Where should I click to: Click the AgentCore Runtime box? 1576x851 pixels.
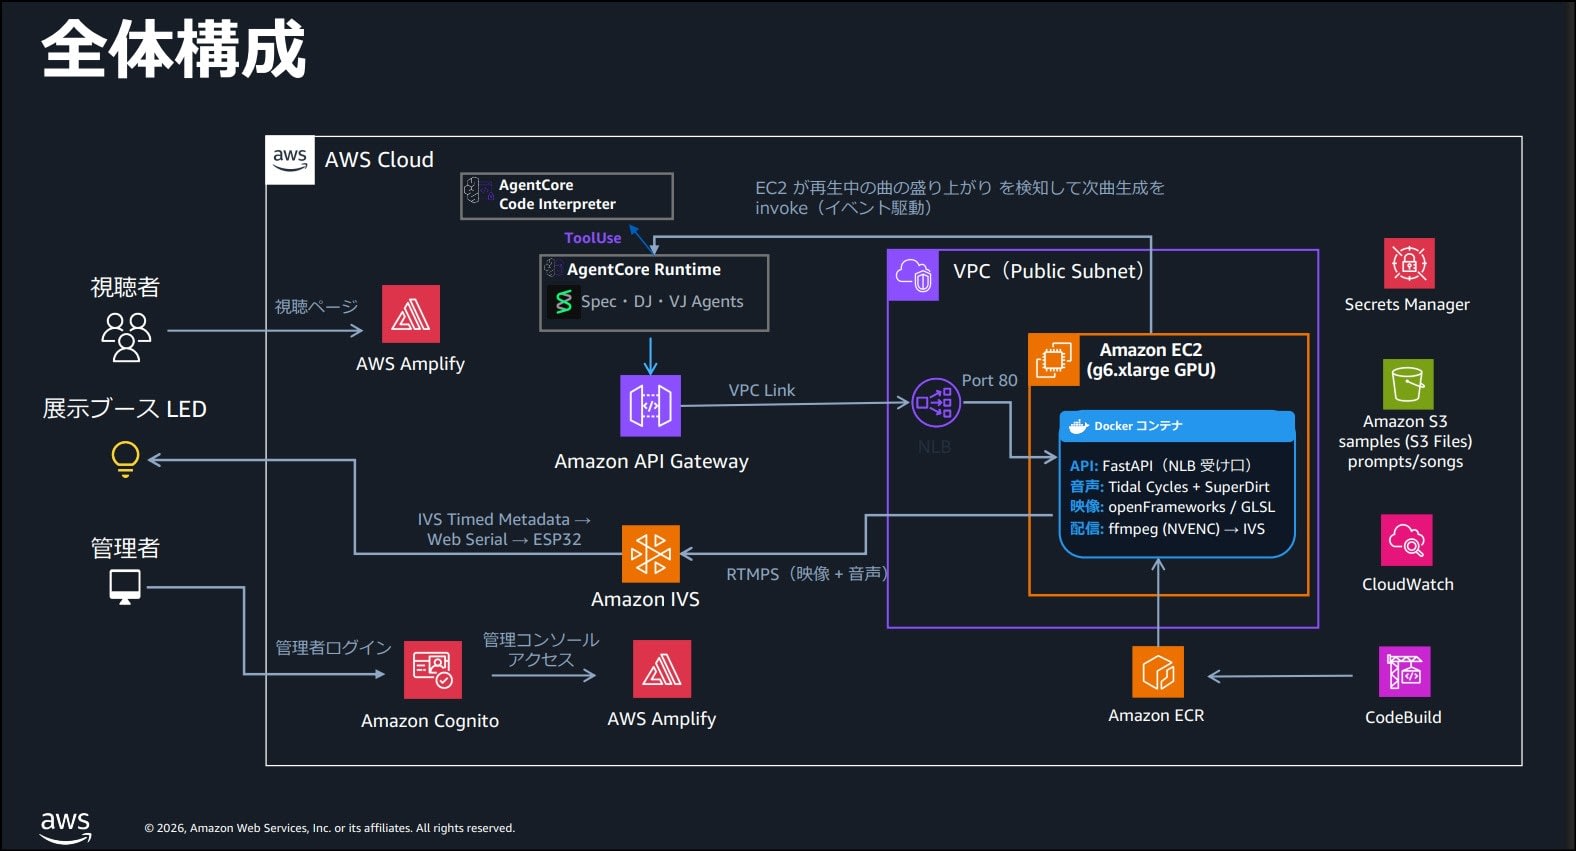coord(654,293)
